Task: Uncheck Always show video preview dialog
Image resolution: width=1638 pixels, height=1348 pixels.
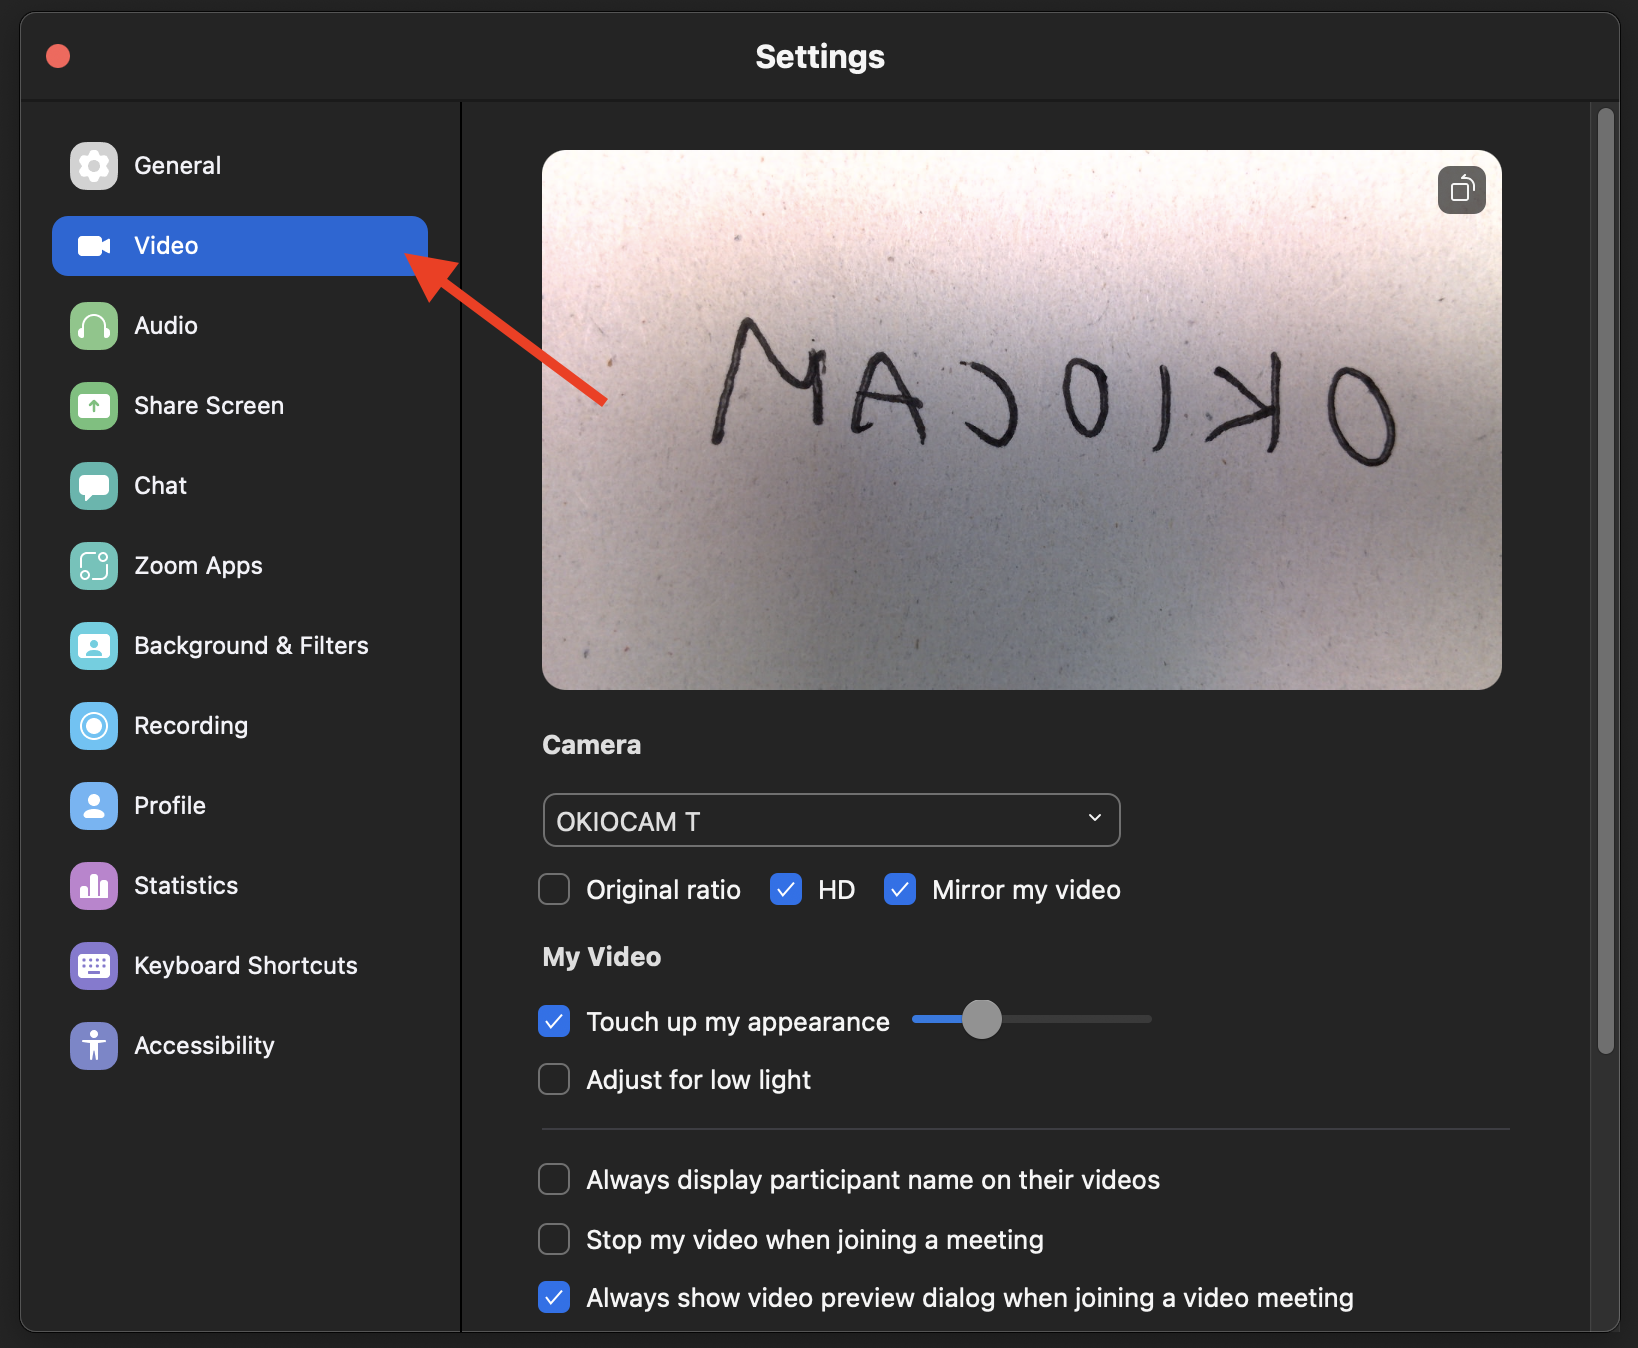Action: point(554,1297)
